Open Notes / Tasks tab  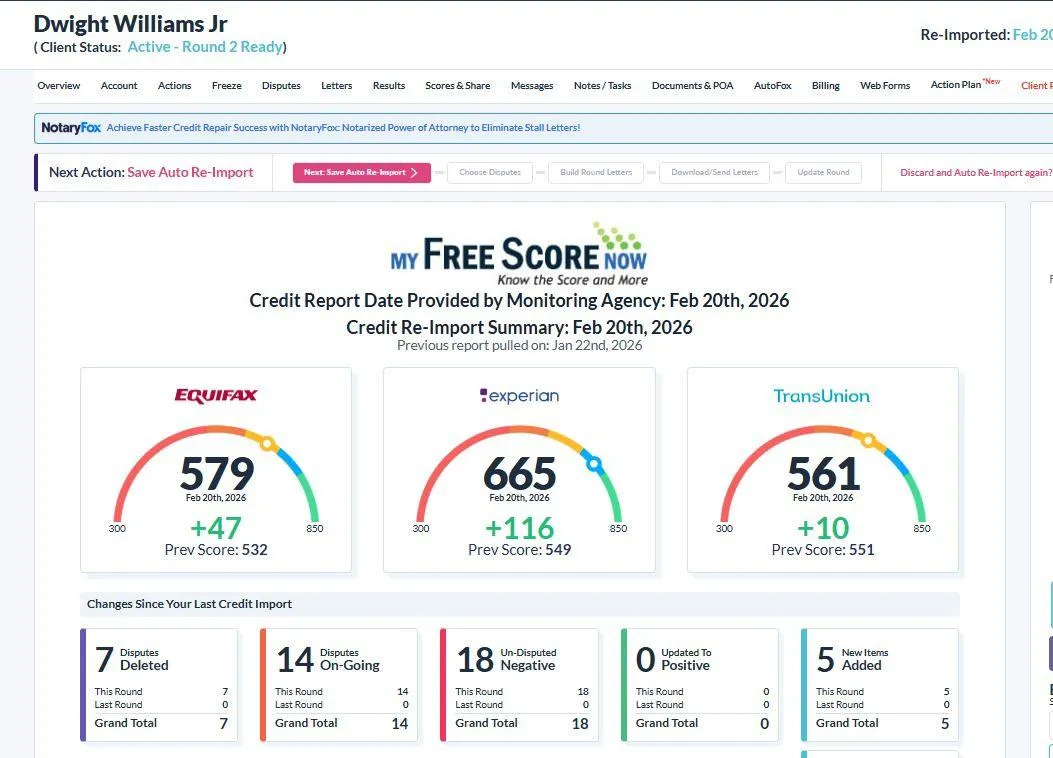click(x=602, y=85)
